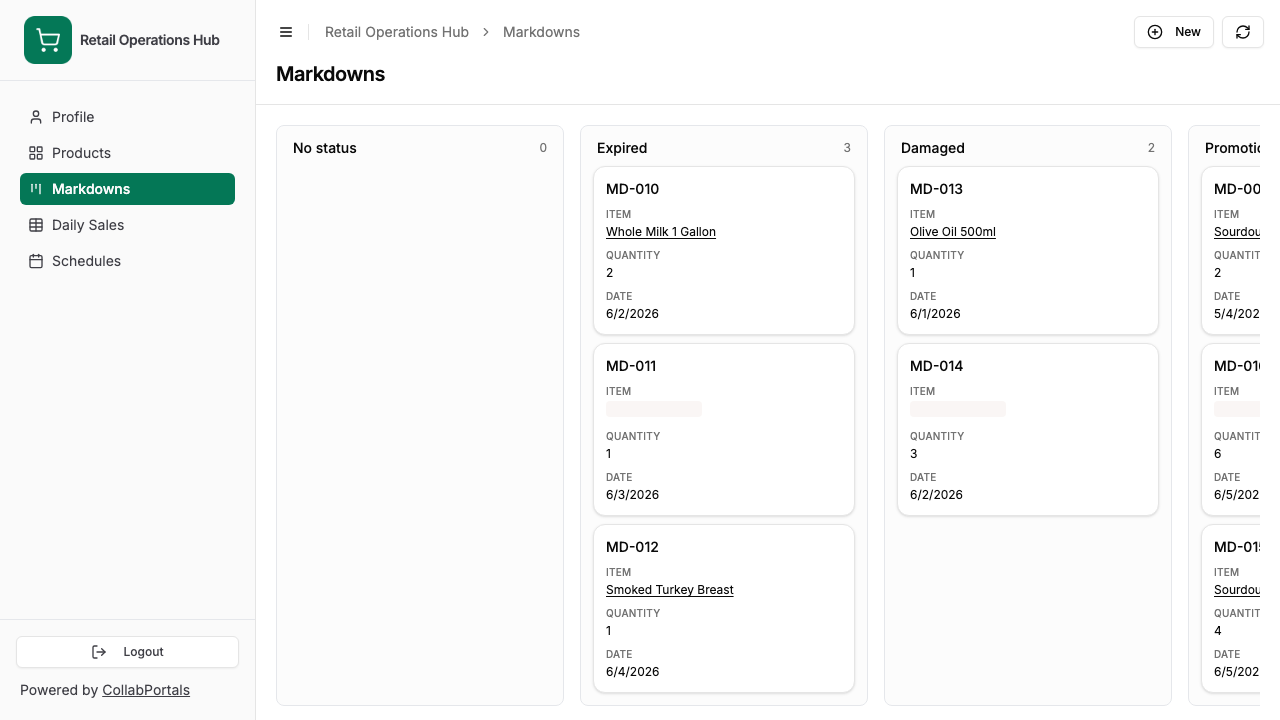
Task: Click the Markdowns kanban icon
Action: [36, 189]
